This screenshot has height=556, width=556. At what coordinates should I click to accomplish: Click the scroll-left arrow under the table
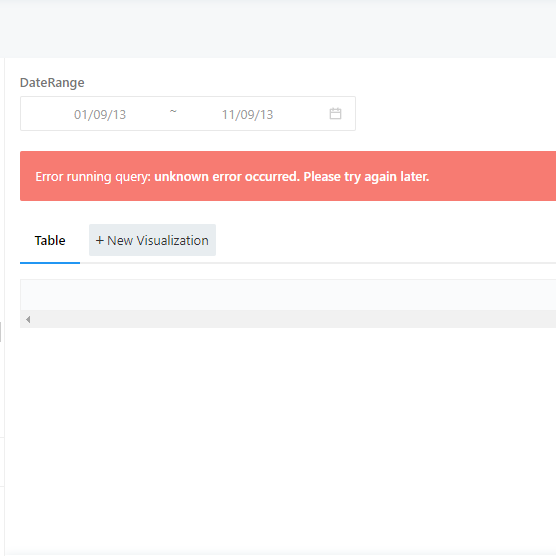coord(28,319)
